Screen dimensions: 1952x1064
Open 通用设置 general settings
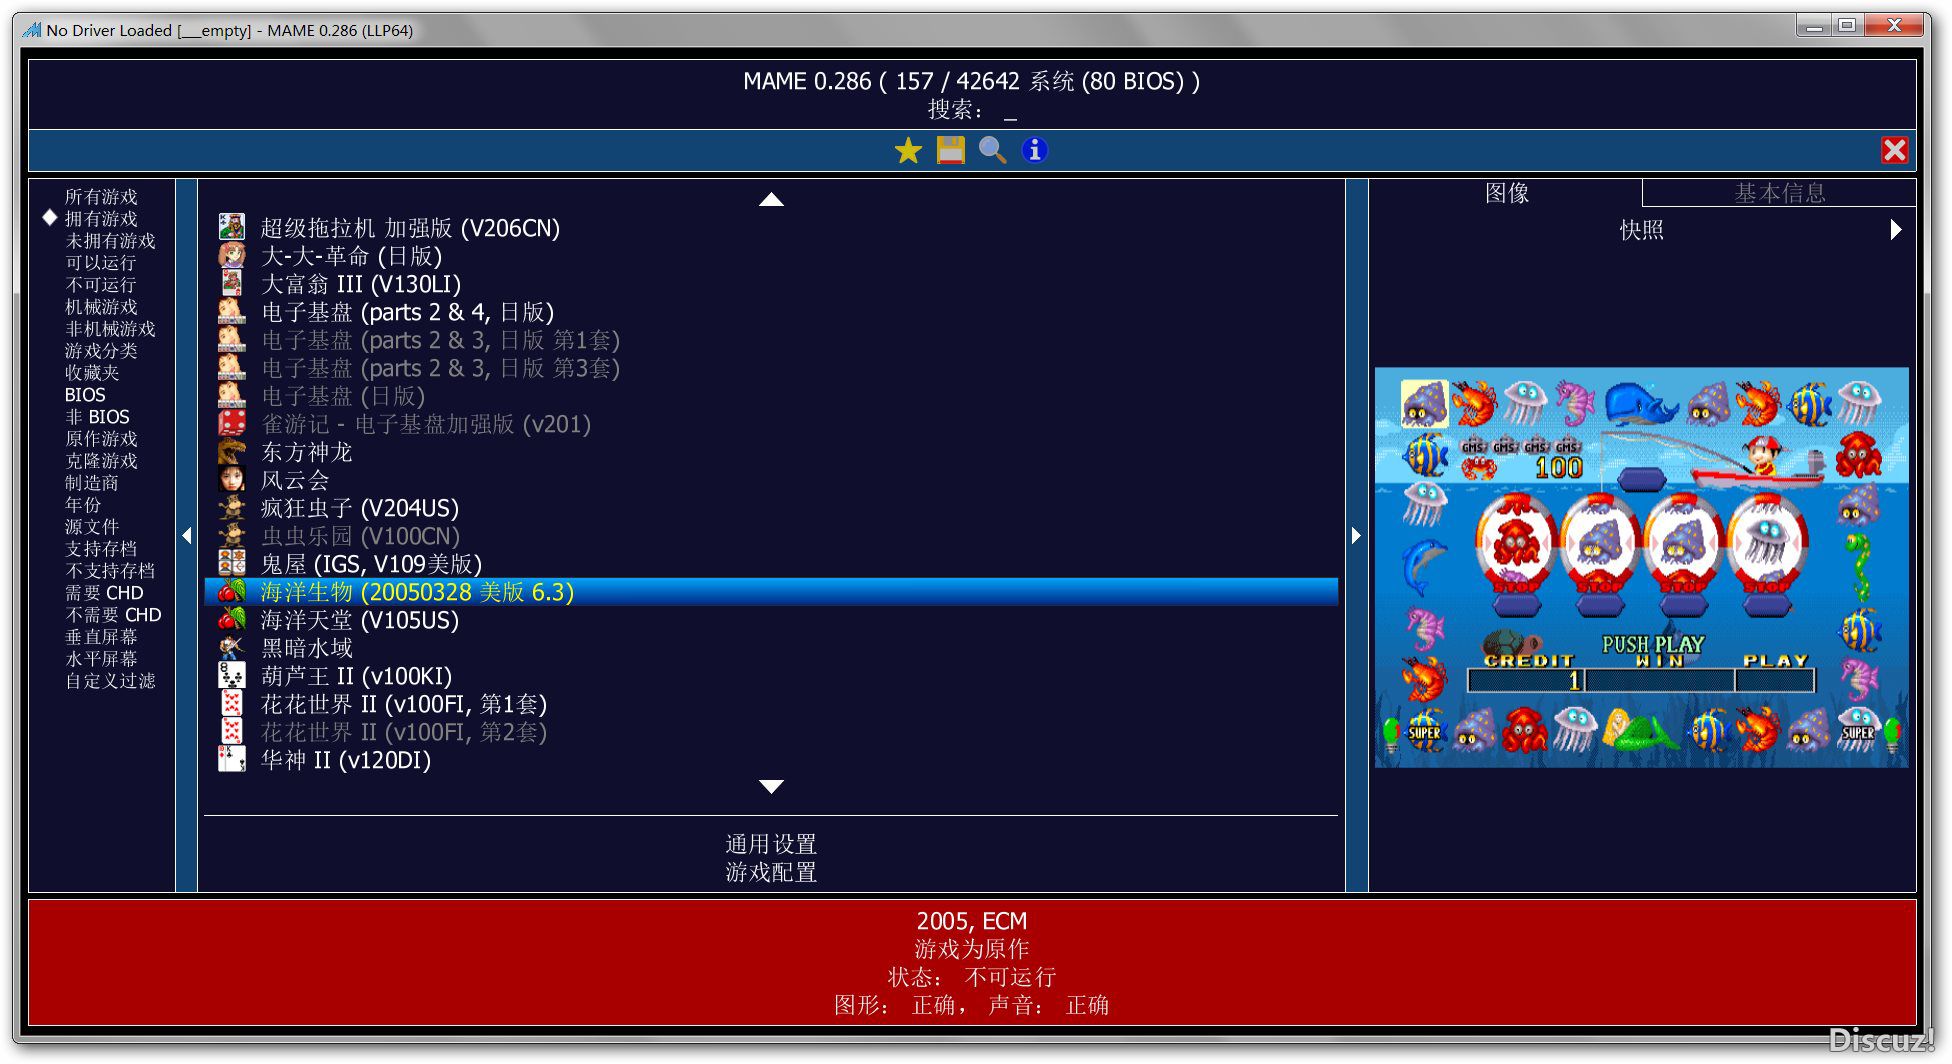click(x=771, y=844)
